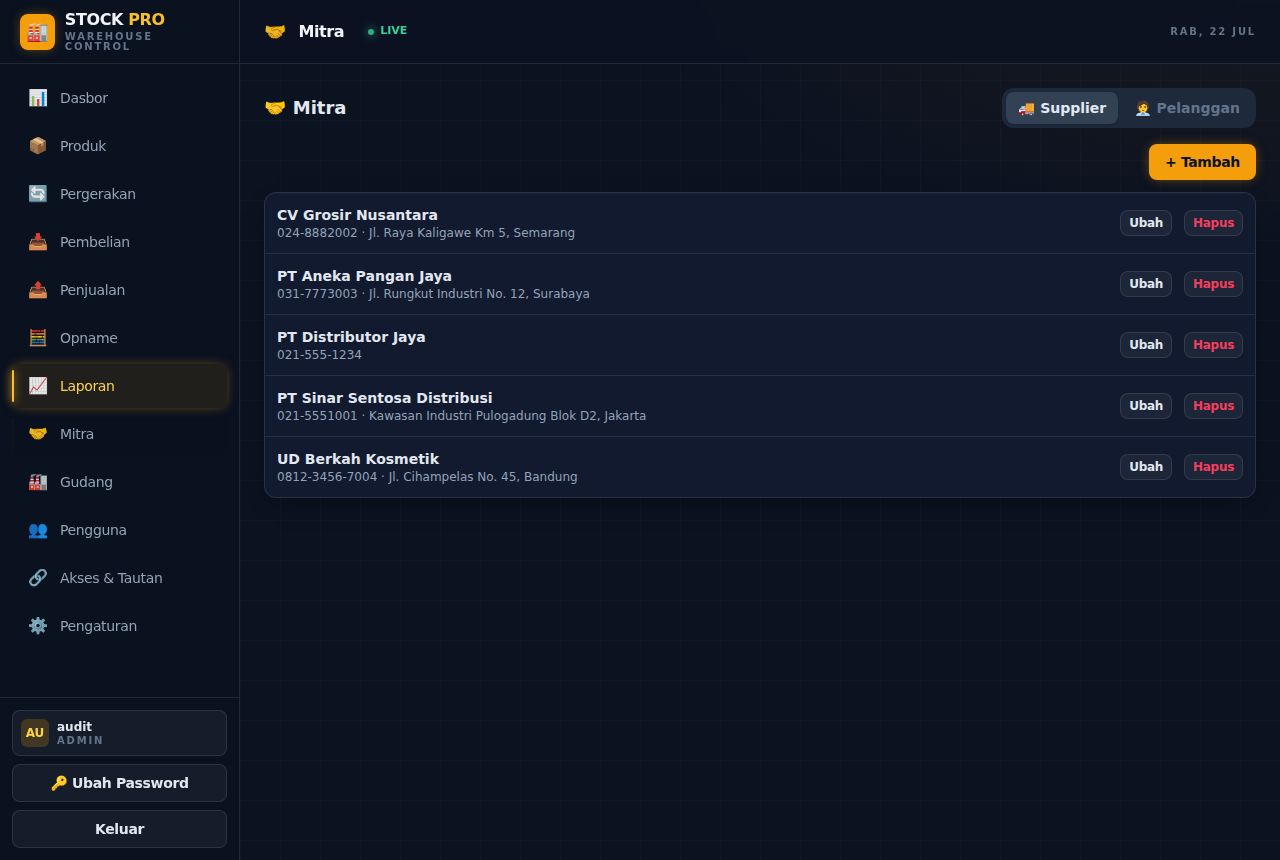Image resolution: width=1280 pixels, height=860 pixels.
Task: Click the Penjualan outbox tray icon
Action: click(x=38, y=290)
